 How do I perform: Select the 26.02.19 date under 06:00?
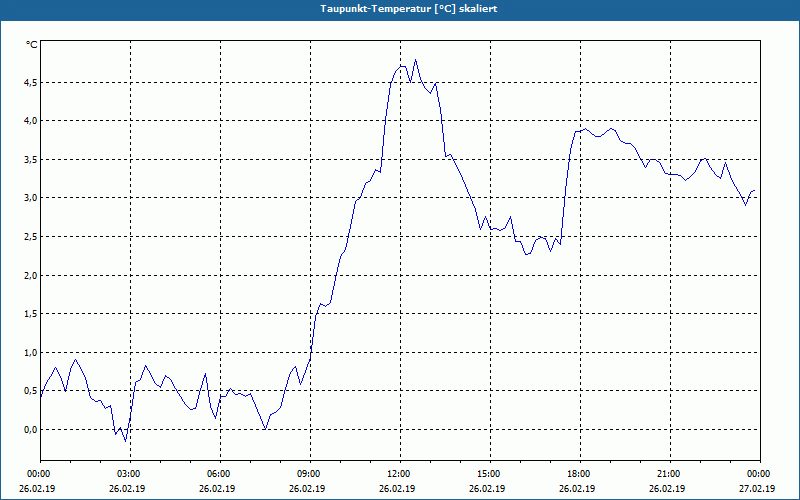(217, 488)
